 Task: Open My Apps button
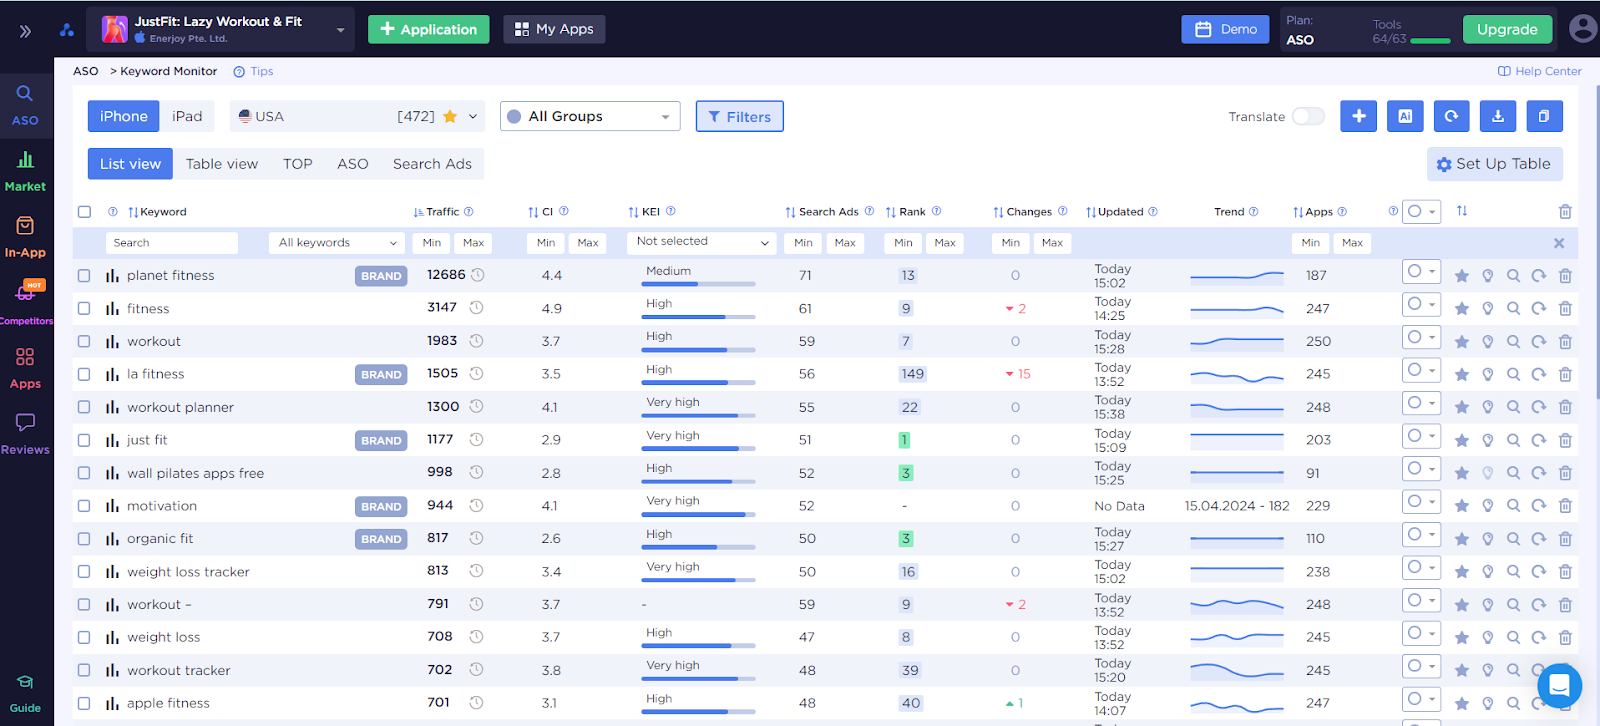554,29
